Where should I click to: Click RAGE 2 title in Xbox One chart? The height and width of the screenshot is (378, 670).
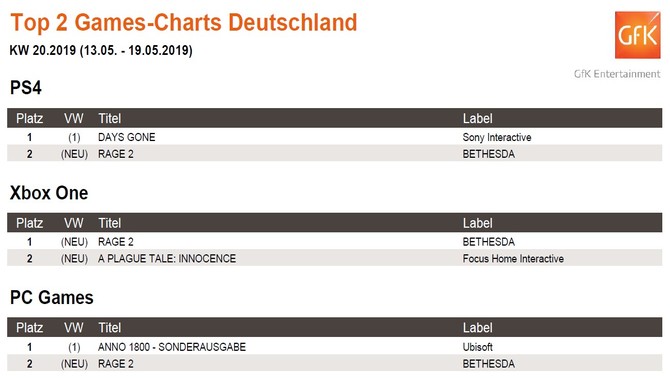(116, 242)
